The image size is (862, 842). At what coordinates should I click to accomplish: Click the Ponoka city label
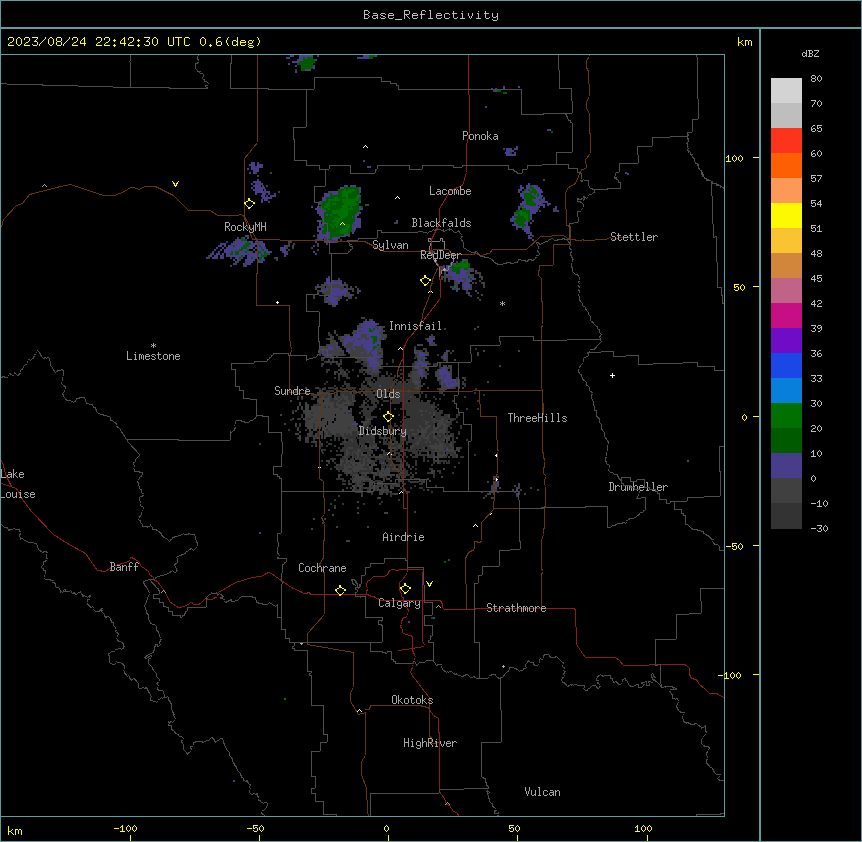pos(480,136)
